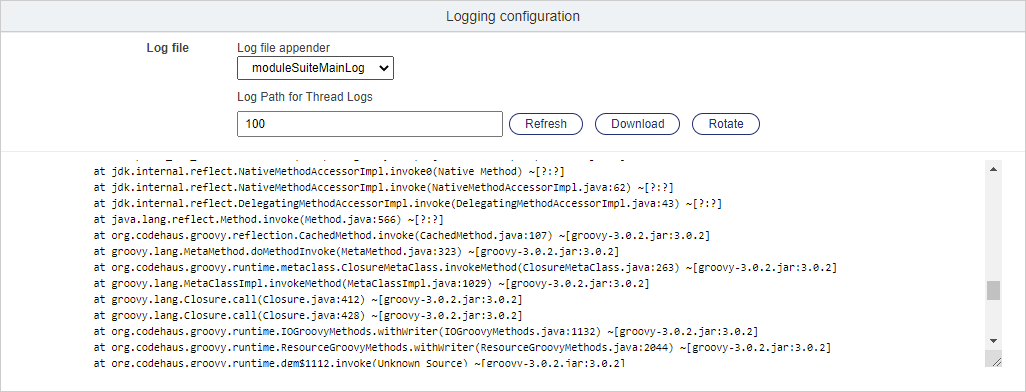This screenshot has height=392, width=1026.
Task: Rotate the log file
Action: [x=726, y=124]
